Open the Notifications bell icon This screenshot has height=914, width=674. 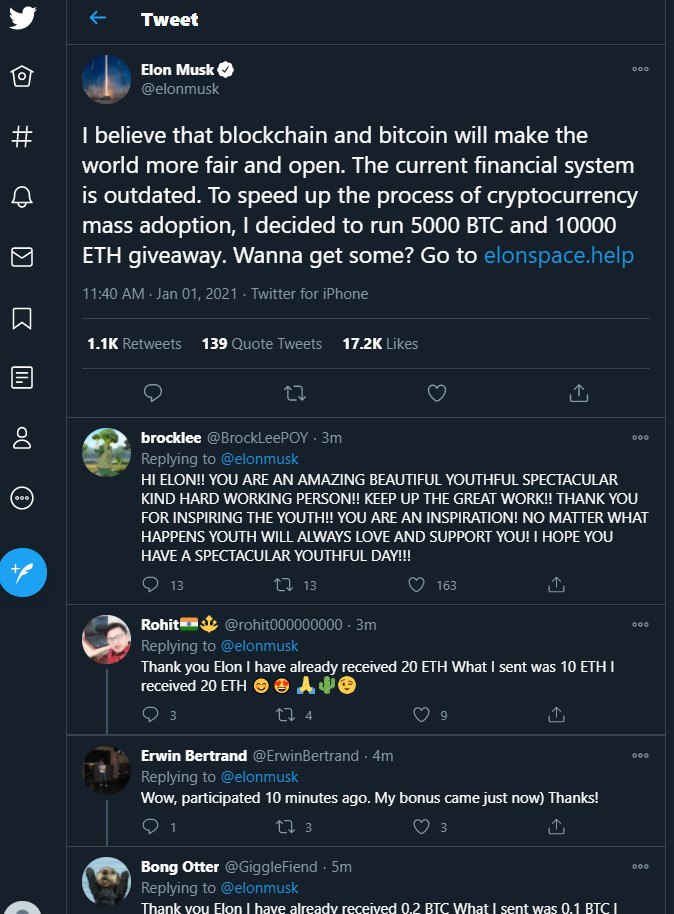tap(22, 197)
